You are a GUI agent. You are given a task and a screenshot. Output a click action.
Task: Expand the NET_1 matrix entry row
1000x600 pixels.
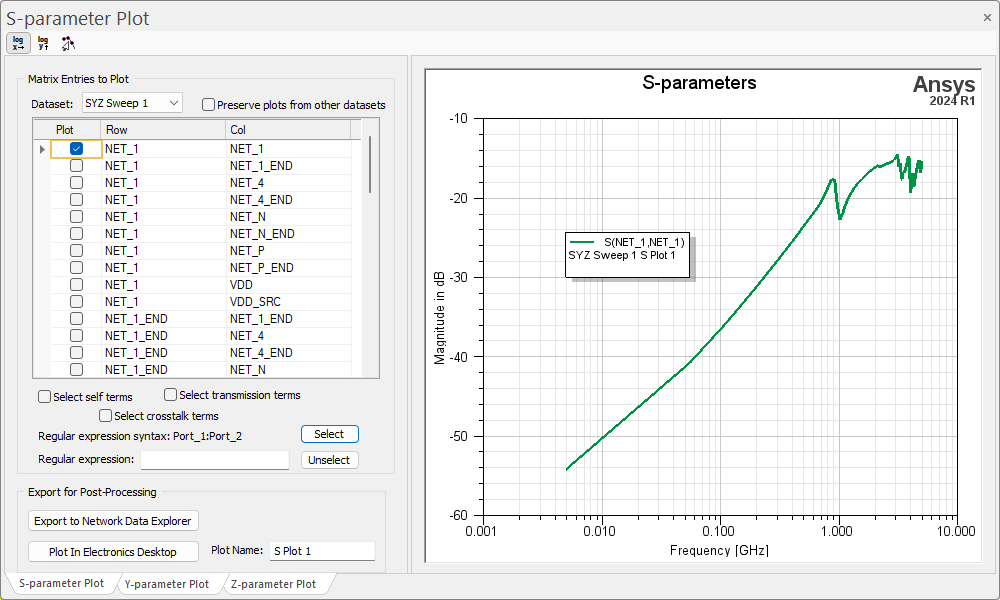42,148
